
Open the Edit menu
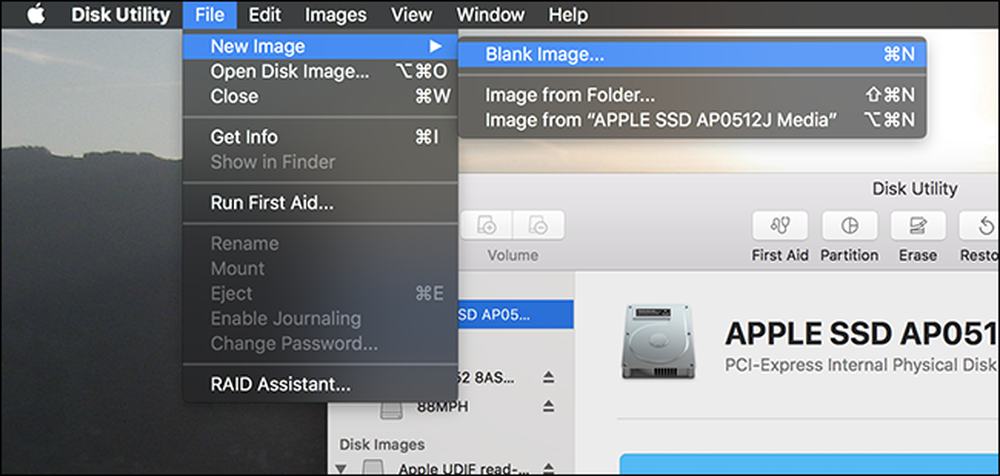pyautogui.click(x=265, y=15)
